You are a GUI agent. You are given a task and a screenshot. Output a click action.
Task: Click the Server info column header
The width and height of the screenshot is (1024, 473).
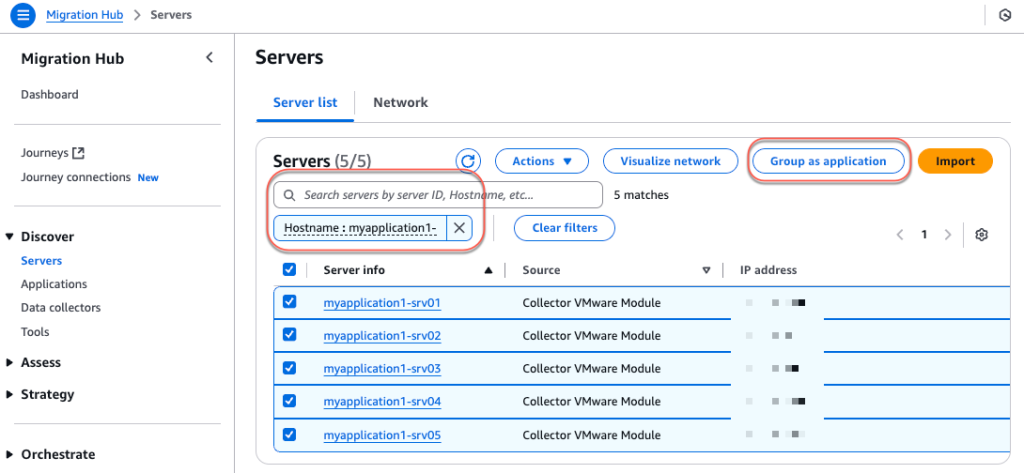pos(354,270)
